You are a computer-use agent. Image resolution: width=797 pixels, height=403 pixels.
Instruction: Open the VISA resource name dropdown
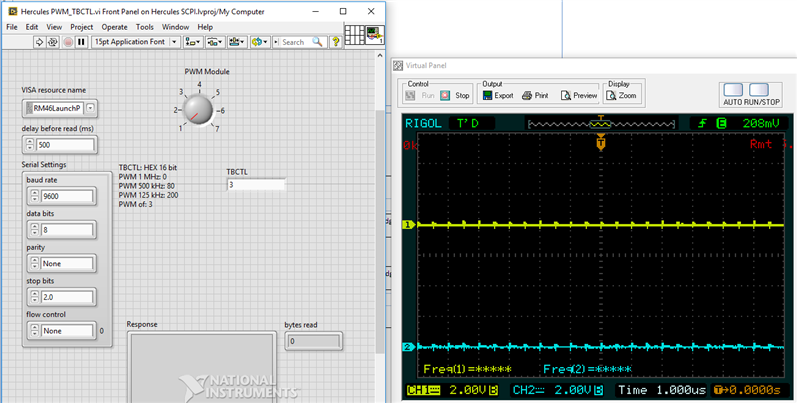tap(90, 108)
